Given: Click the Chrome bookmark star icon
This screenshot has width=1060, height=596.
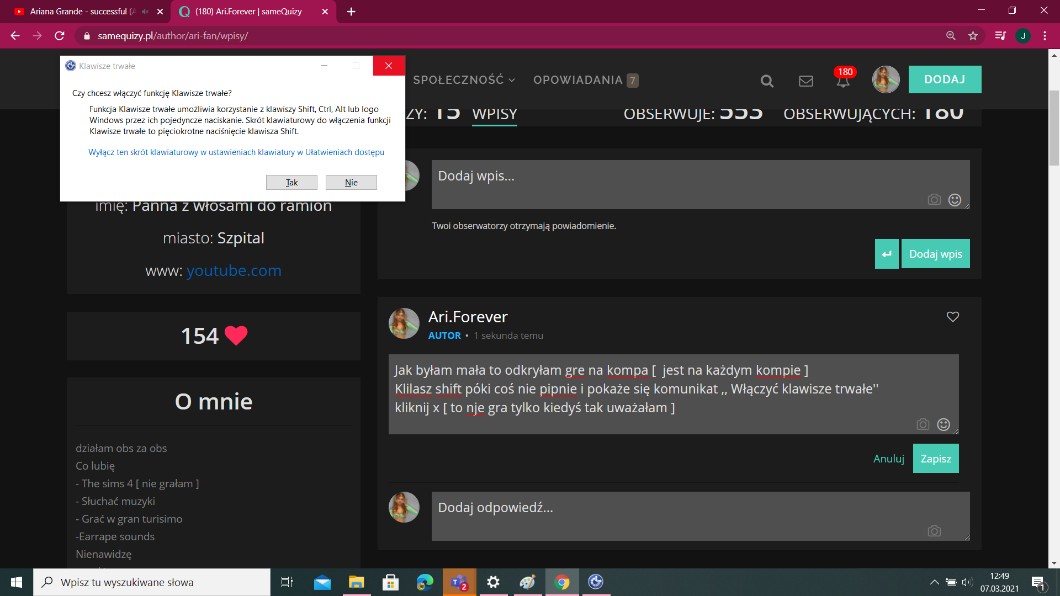Looking at the screenshot, I should pos(973,35).
